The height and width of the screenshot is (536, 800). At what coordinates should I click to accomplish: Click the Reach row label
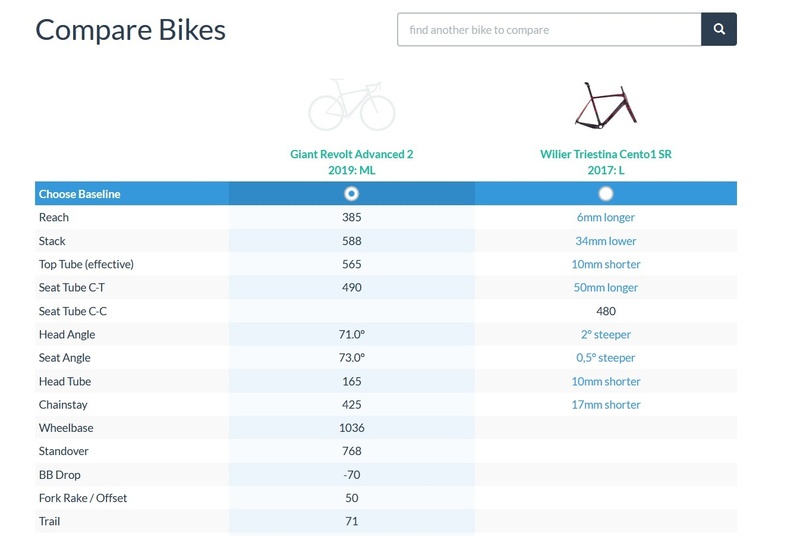click(x=54, y=217)
